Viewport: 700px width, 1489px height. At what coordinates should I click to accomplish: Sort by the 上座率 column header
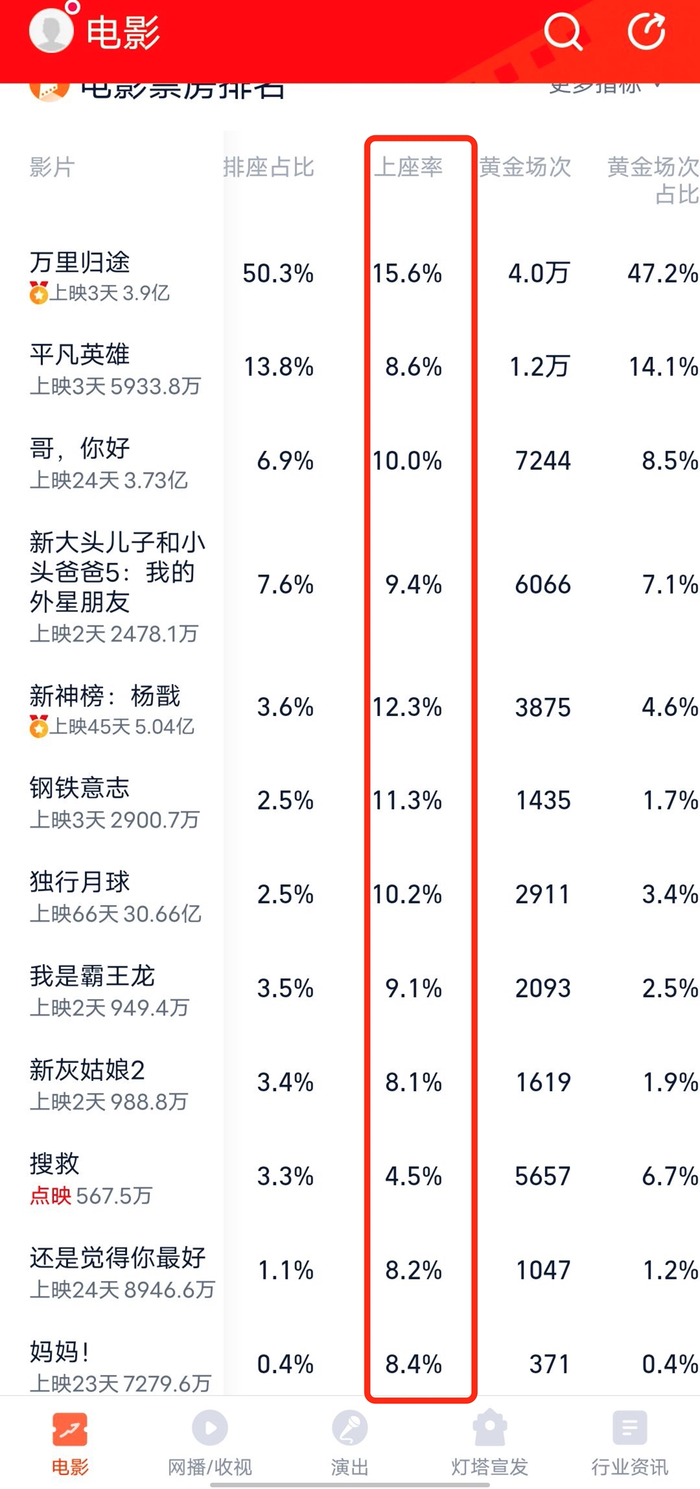pos(409,167)
